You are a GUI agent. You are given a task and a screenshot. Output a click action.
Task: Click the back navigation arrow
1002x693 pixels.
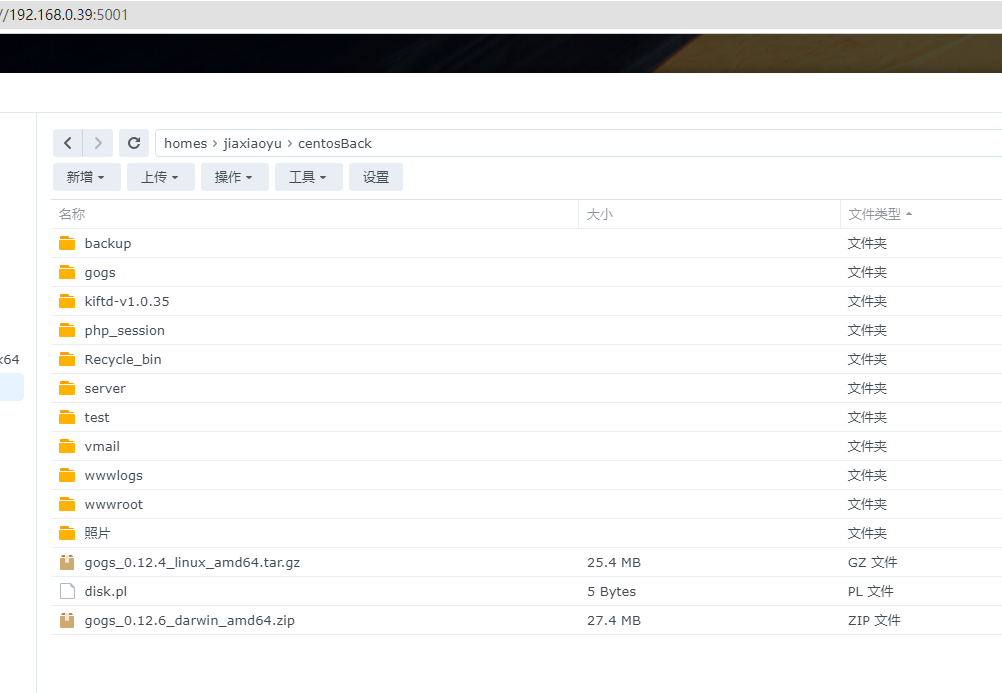[x=68, y=143]
